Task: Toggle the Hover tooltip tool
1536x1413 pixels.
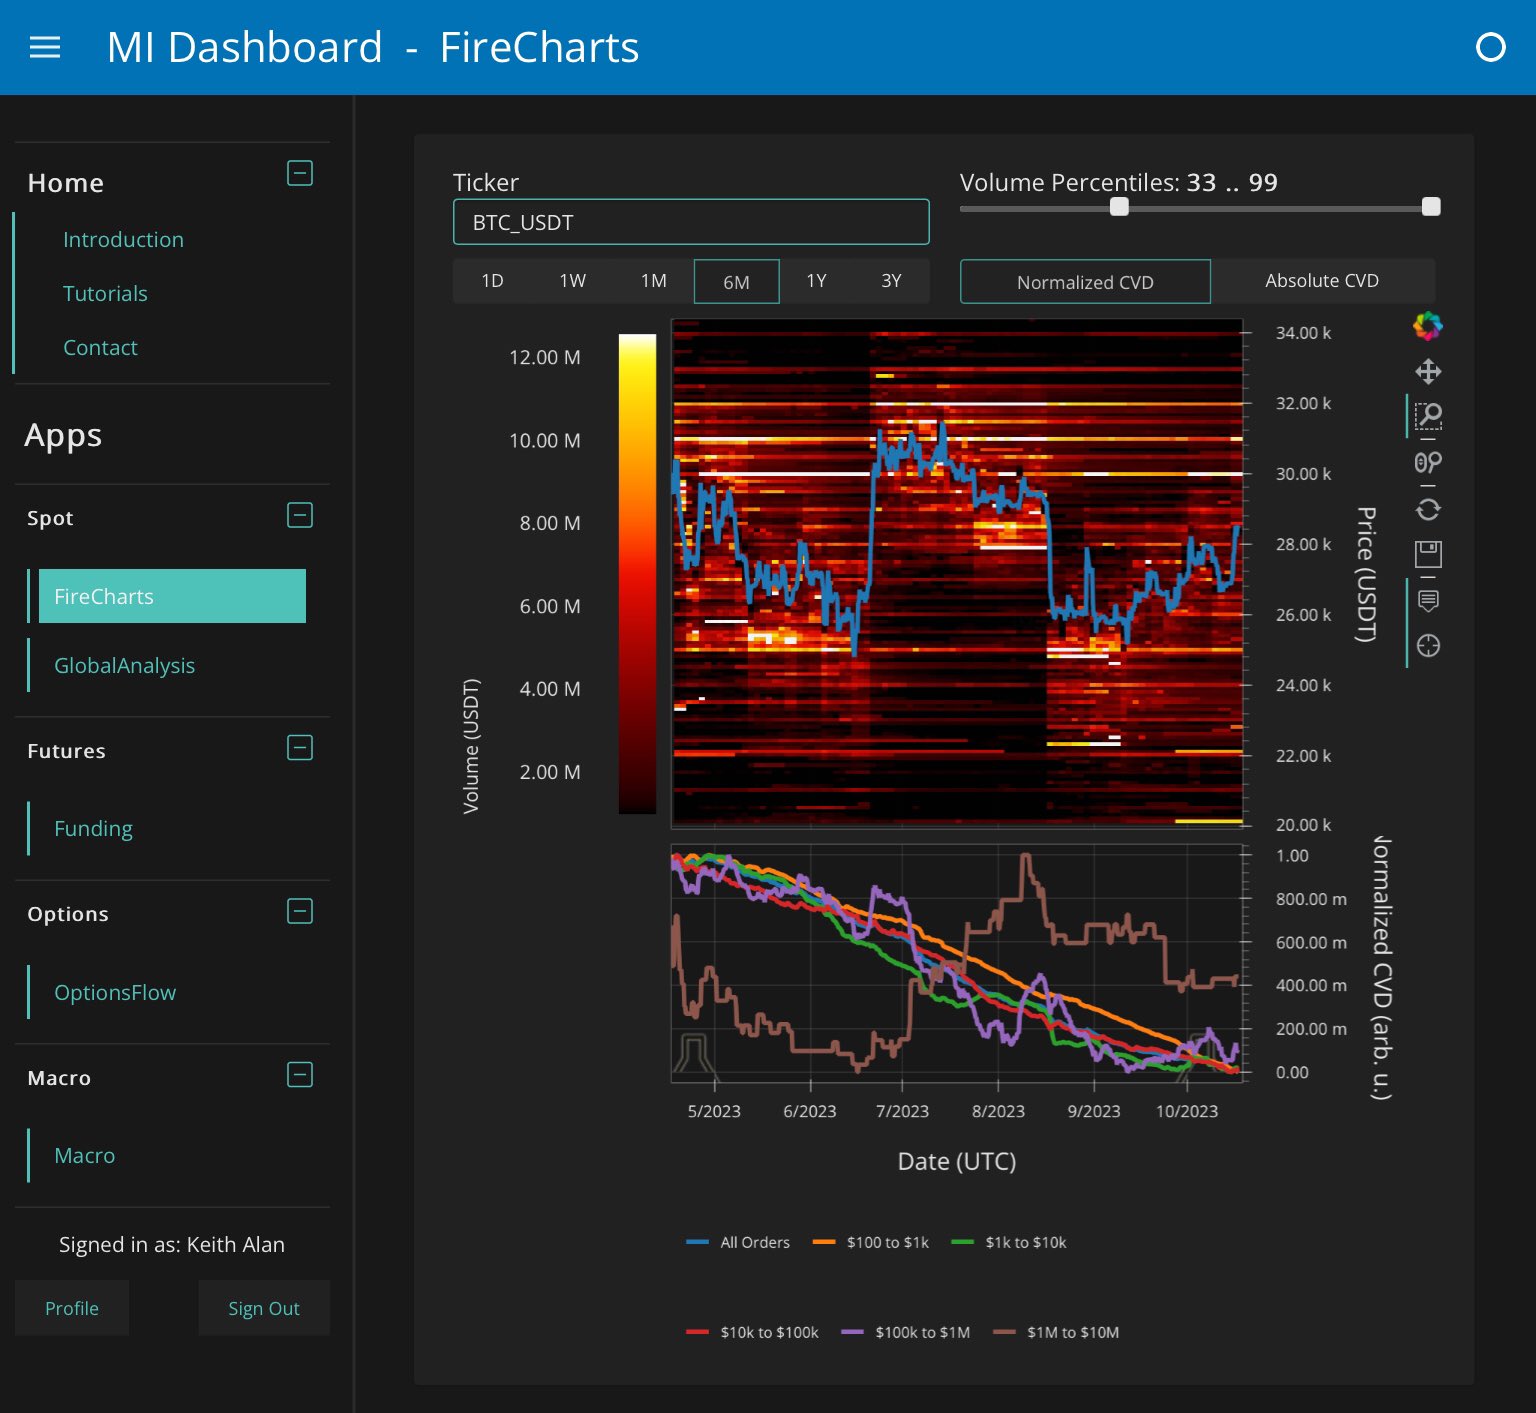Action: (1428, 600)
